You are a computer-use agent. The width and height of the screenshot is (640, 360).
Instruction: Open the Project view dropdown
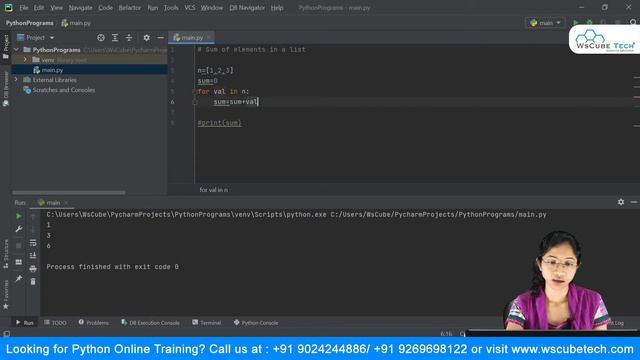(36, 38)
